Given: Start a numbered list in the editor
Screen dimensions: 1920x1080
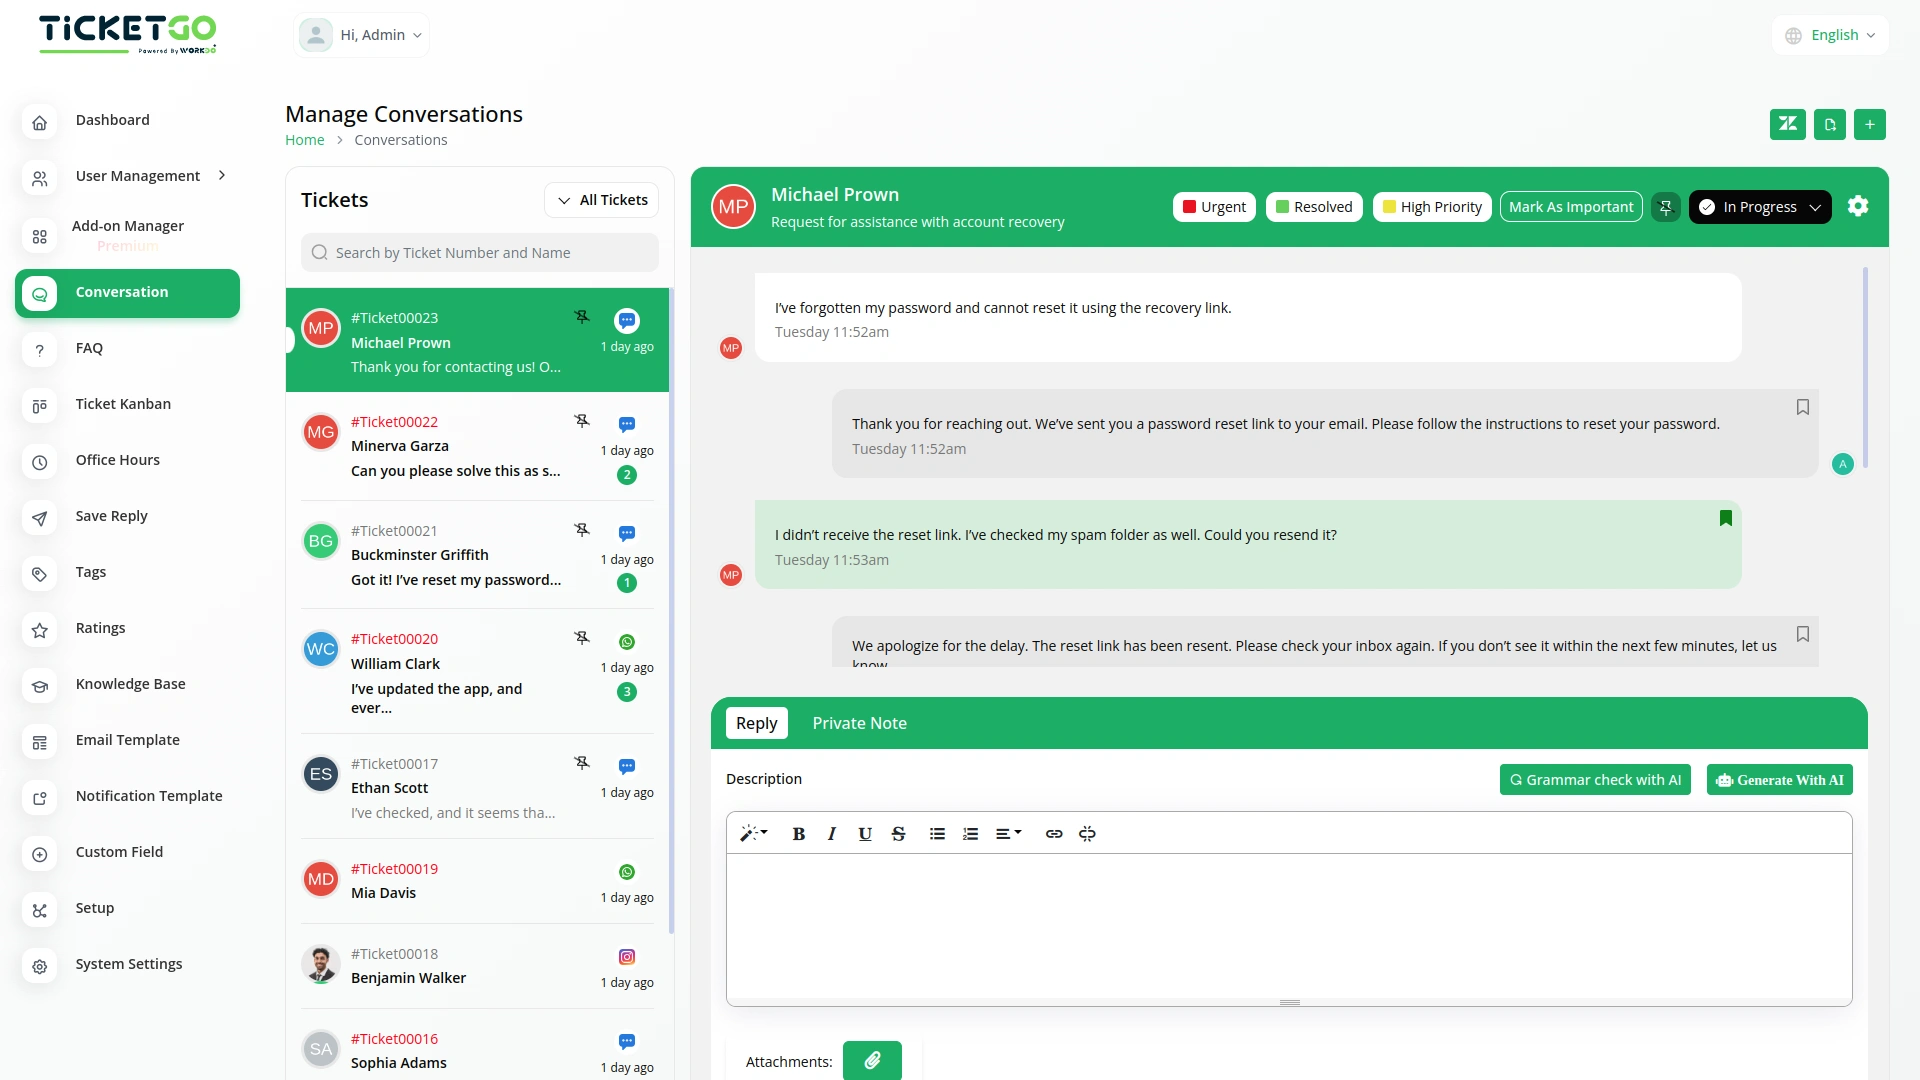Looking at the screenshot, I should pyautogui.click(x=970, y=833).
